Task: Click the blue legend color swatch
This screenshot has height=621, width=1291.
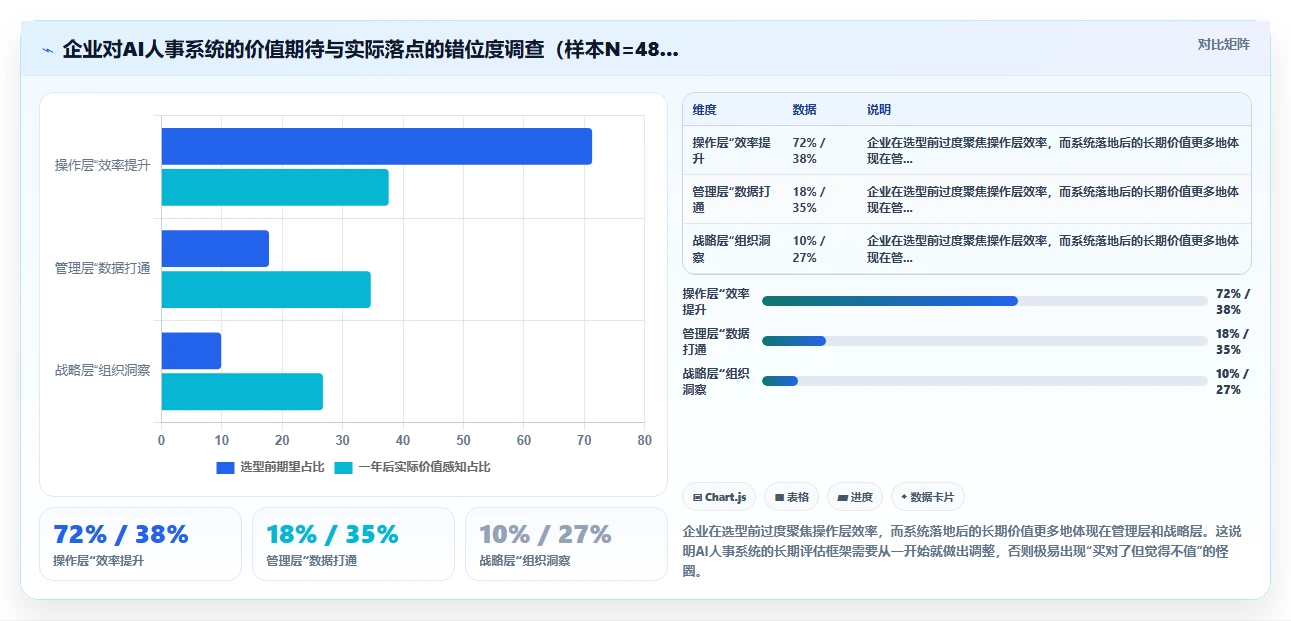Action: coord(225,467)
